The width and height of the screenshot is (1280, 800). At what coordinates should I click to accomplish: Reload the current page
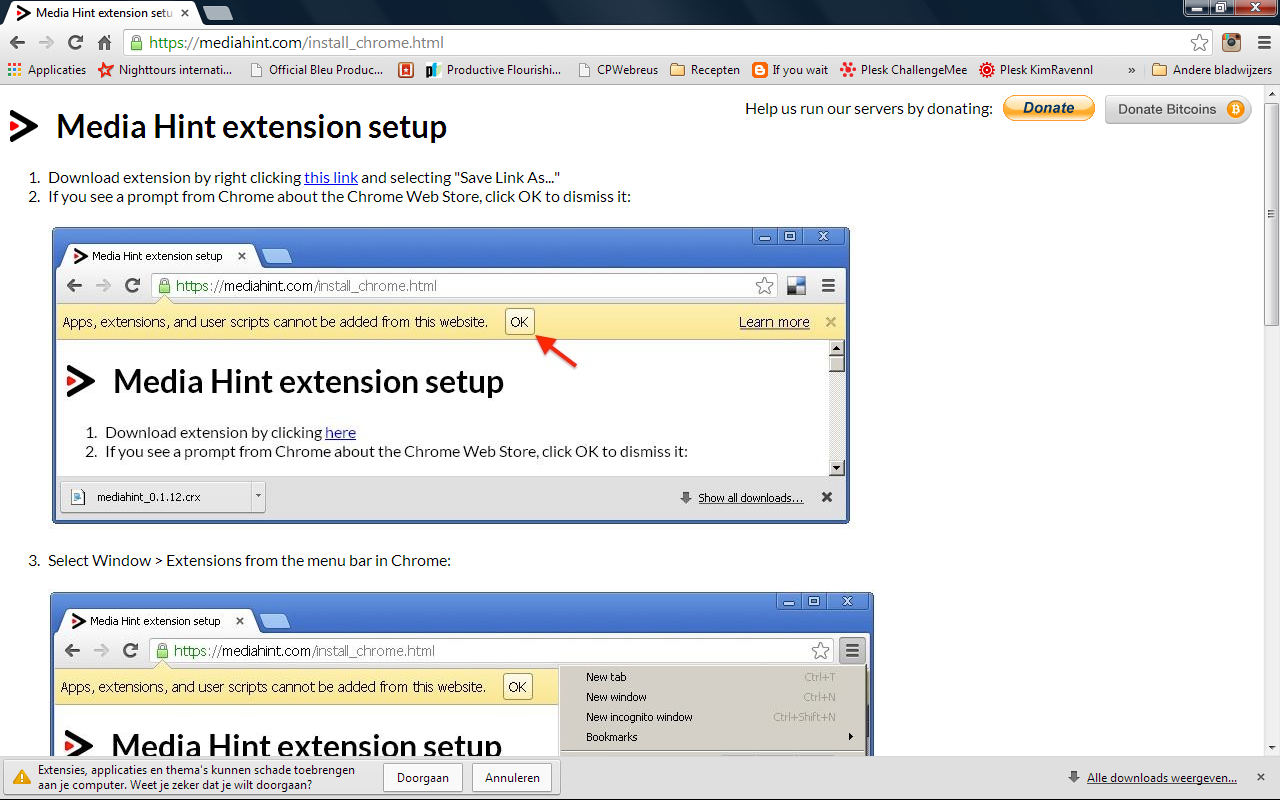75,43
